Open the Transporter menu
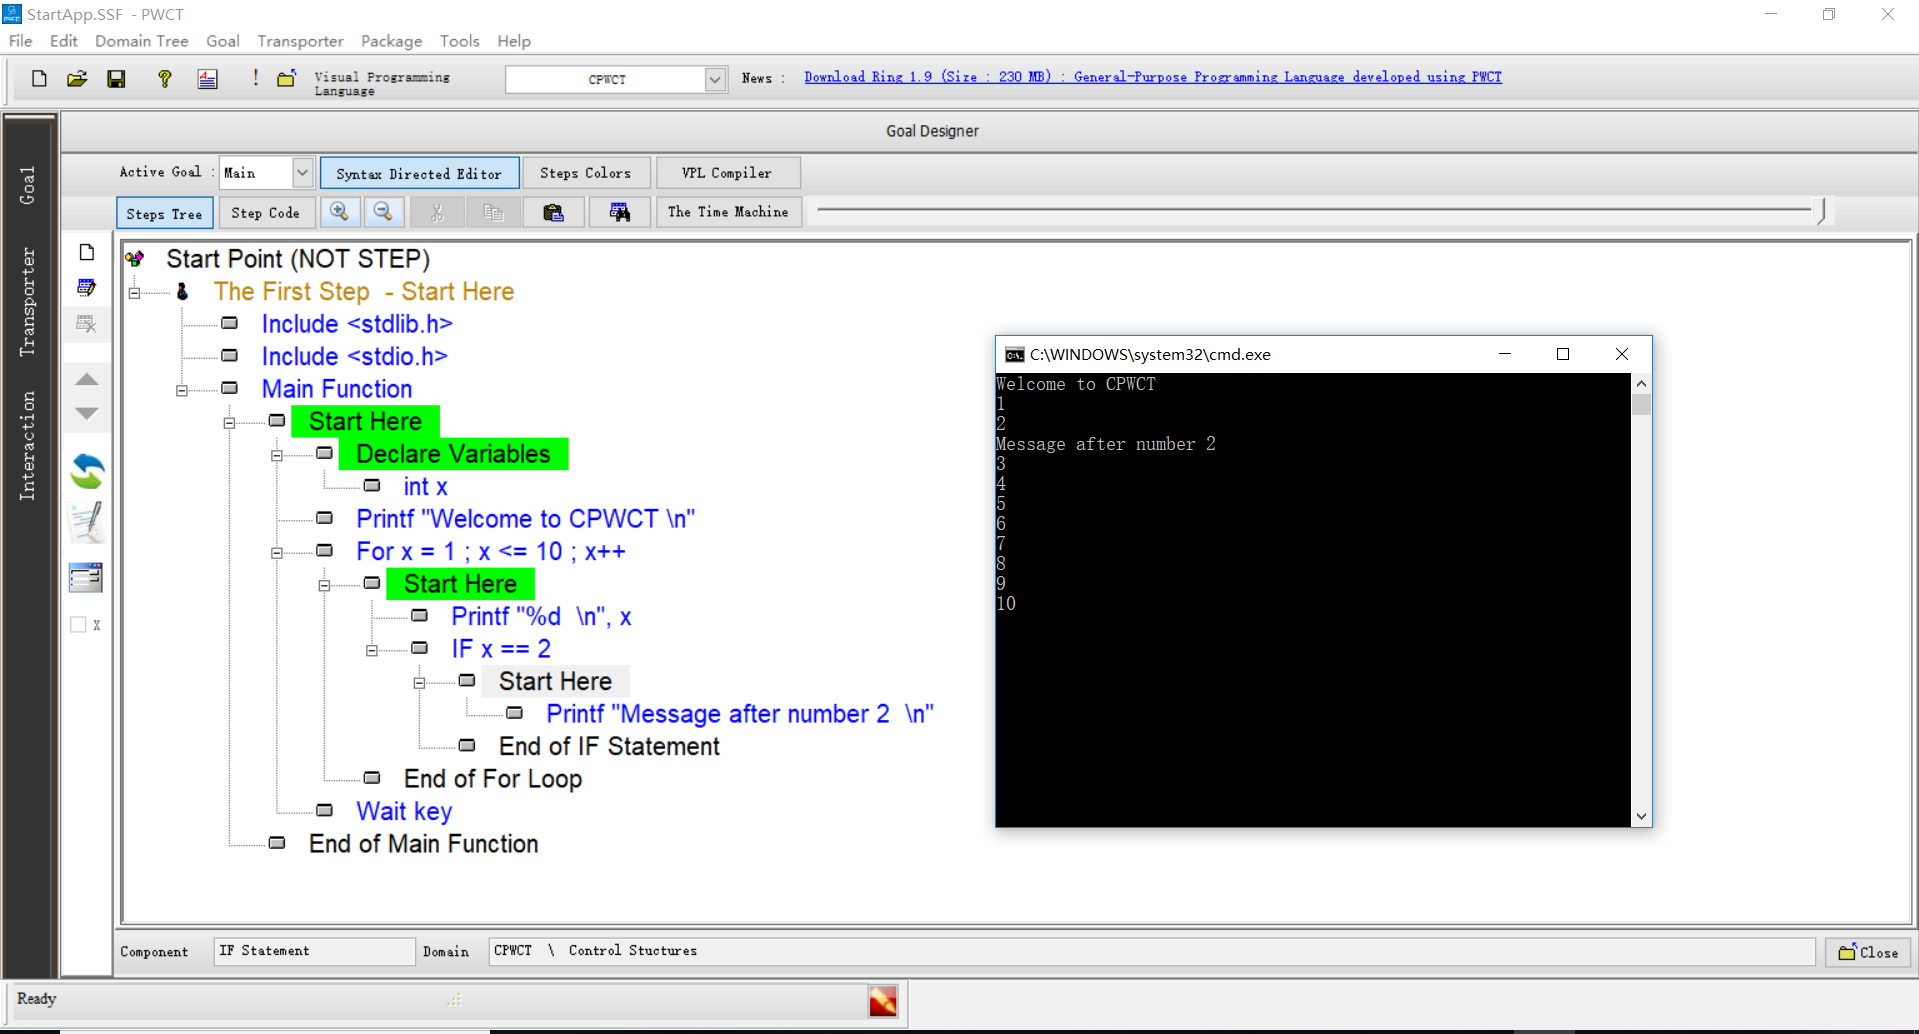1919x1034 pixels. pos(300,41)
